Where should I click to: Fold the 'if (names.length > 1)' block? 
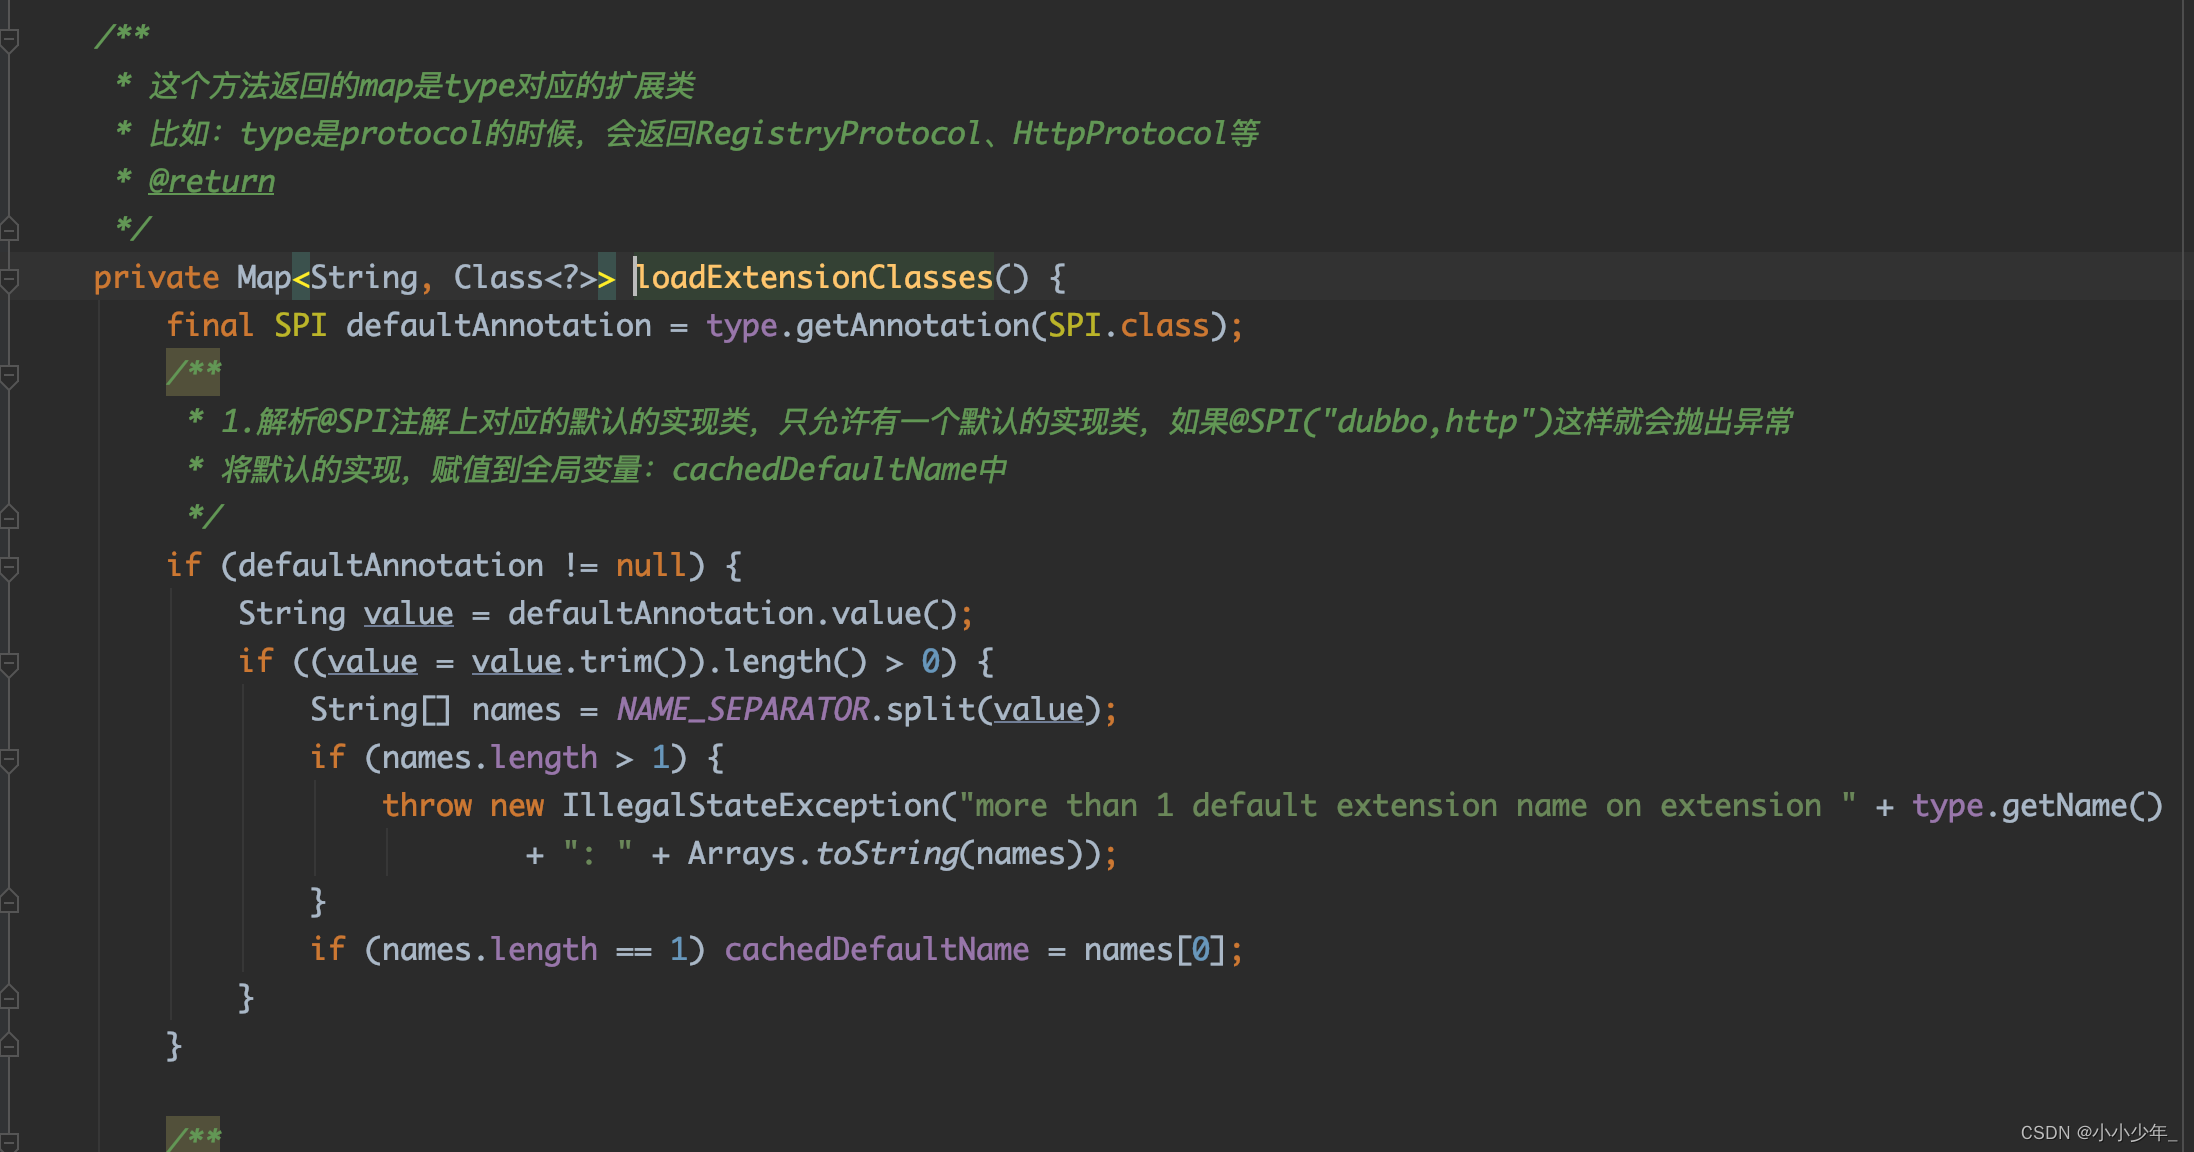(10, 759)
